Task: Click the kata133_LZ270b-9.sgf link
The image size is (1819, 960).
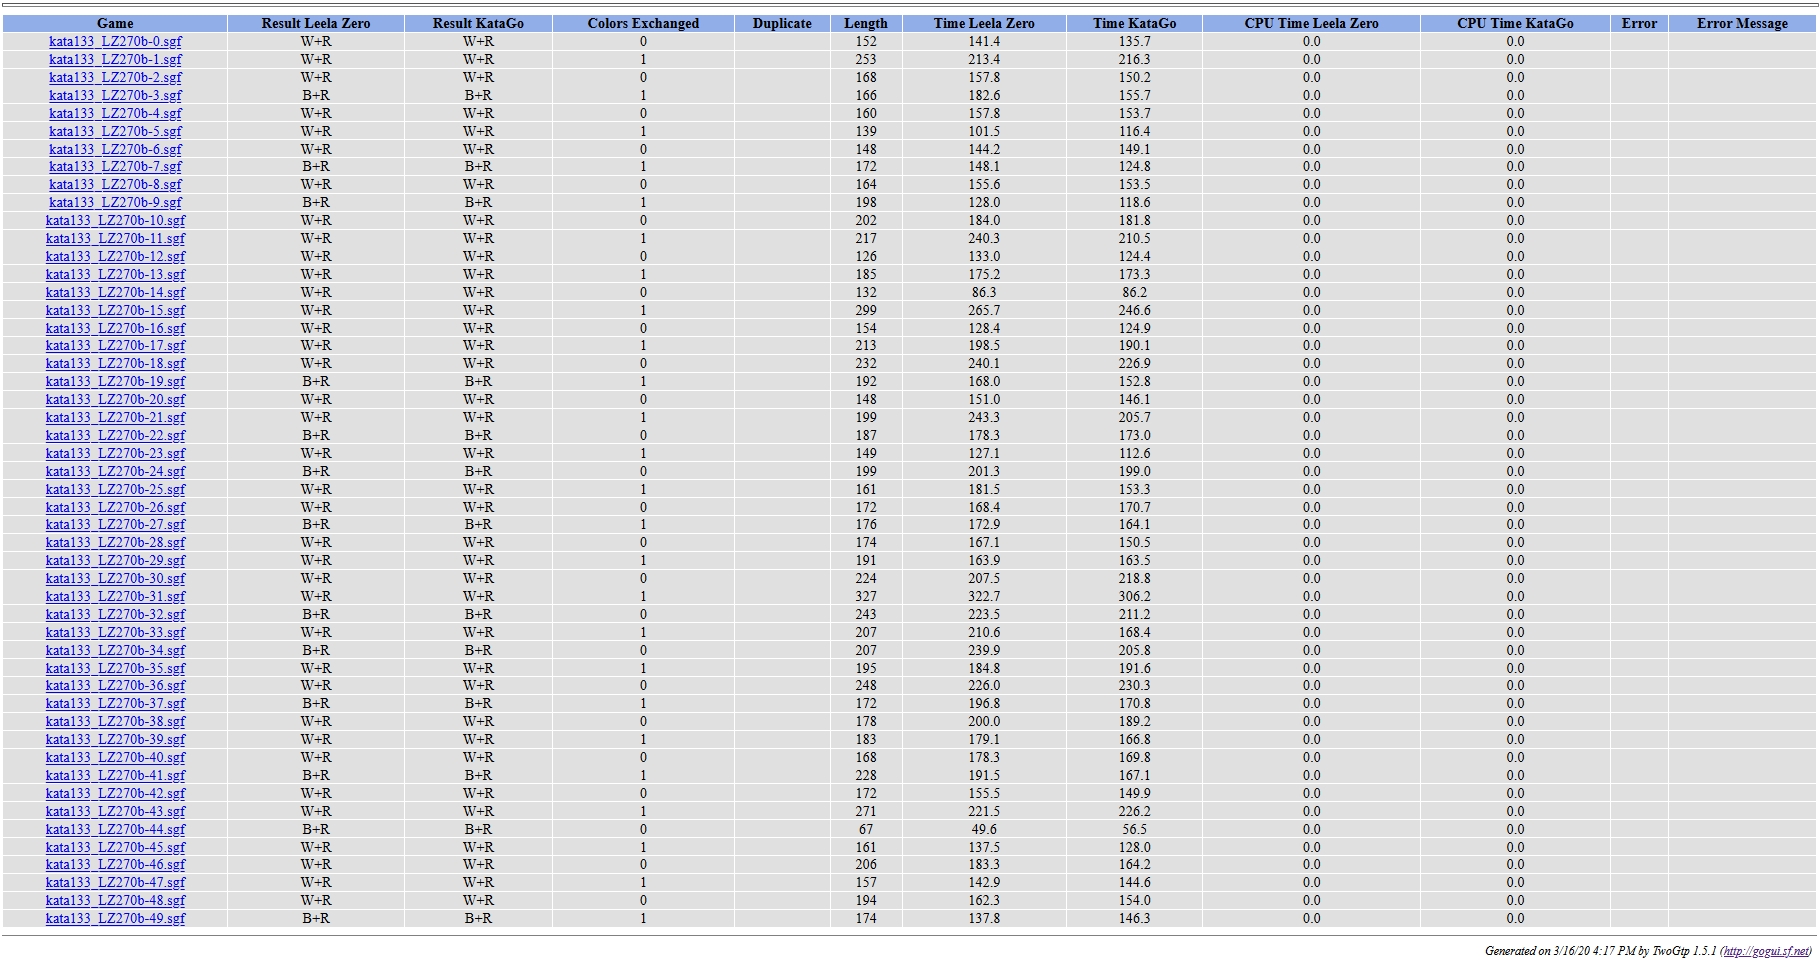Action: 115,203
